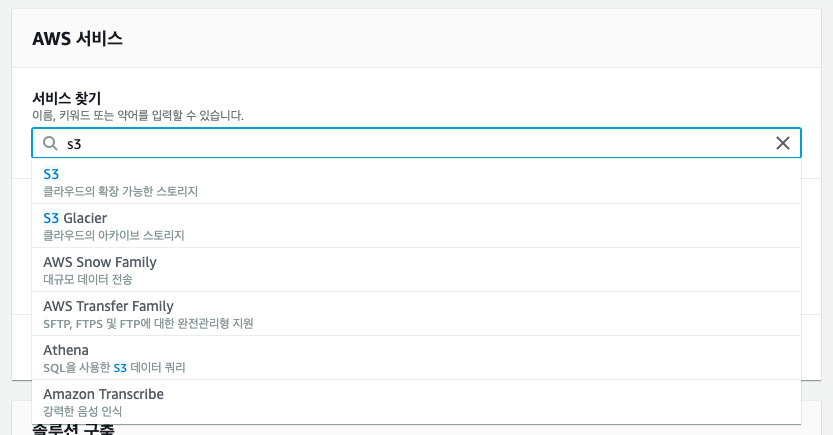Choose S3 Glacier from the suggestions
This screenshot has height=435, width=833.
tap(75, 218)
